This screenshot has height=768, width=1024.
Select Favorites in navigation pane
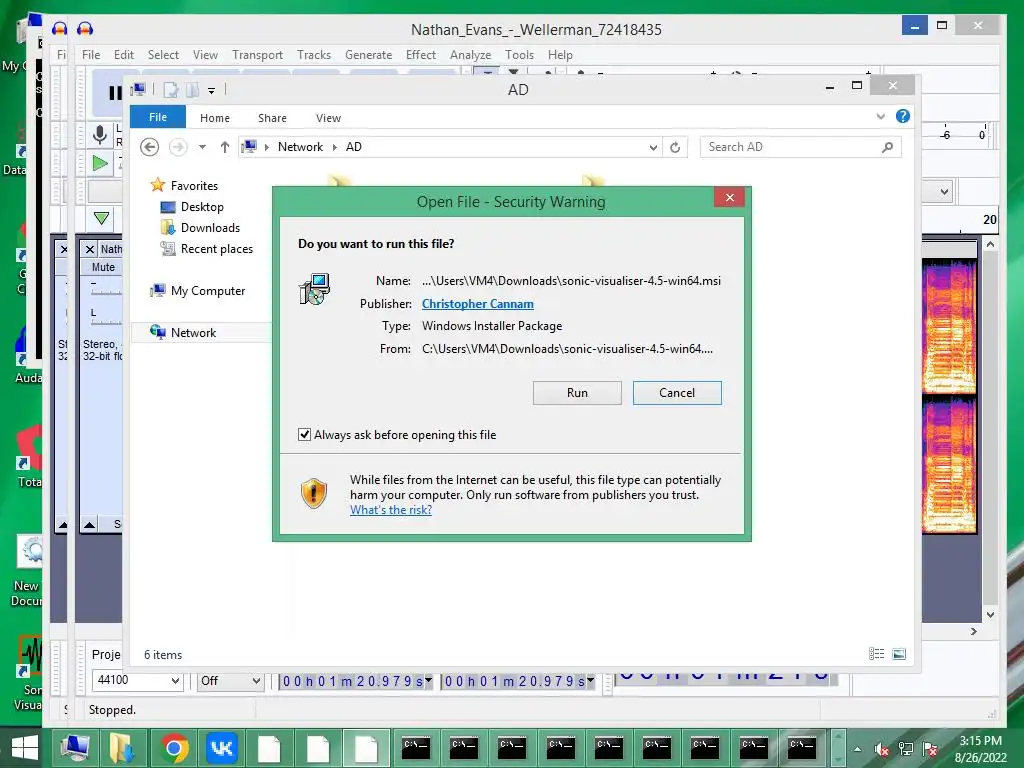pos(194,185)
